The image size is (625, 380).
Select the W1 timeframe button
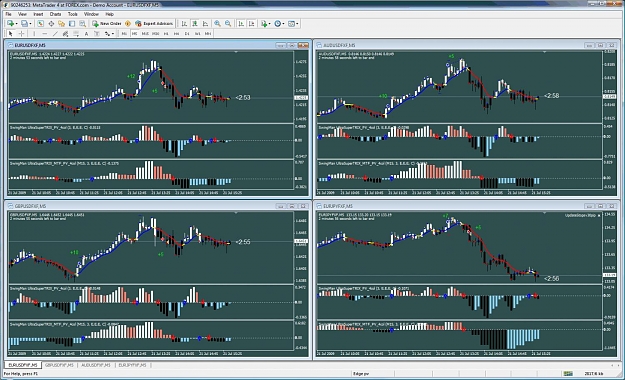tap(197, 33)
